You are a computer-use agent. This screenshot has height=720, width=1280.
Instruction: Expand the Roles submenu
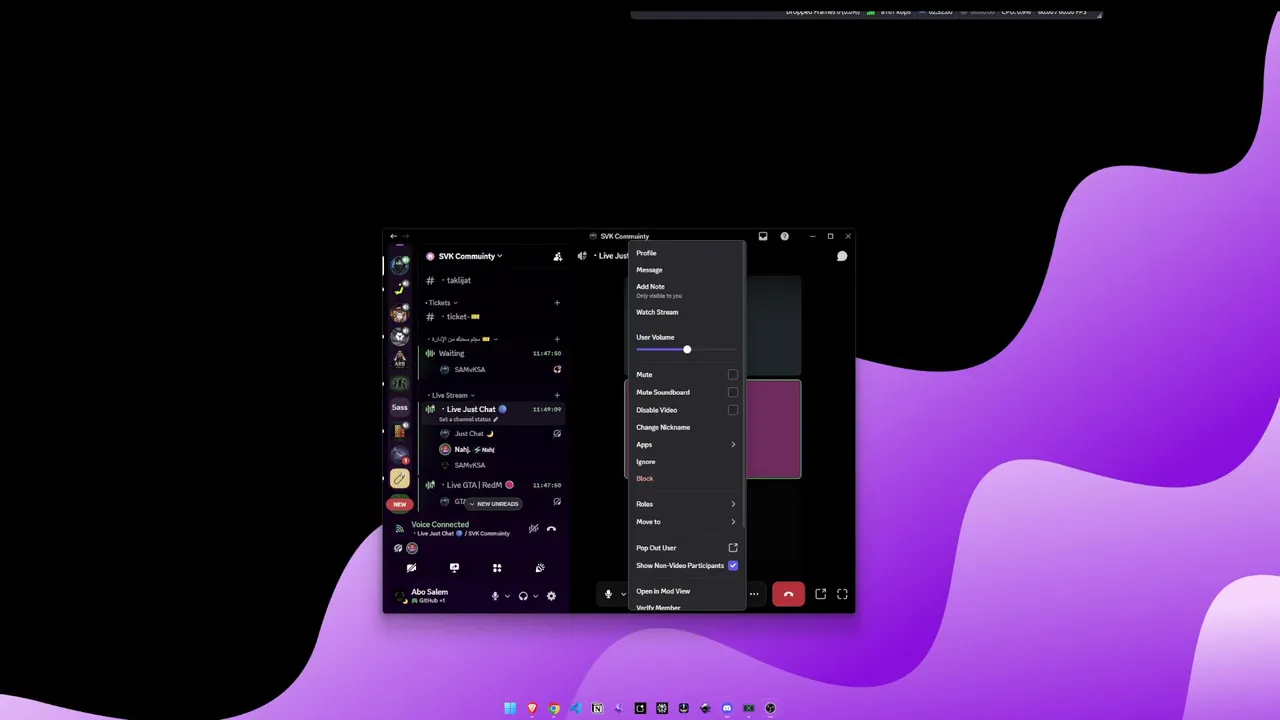point(686,504)
